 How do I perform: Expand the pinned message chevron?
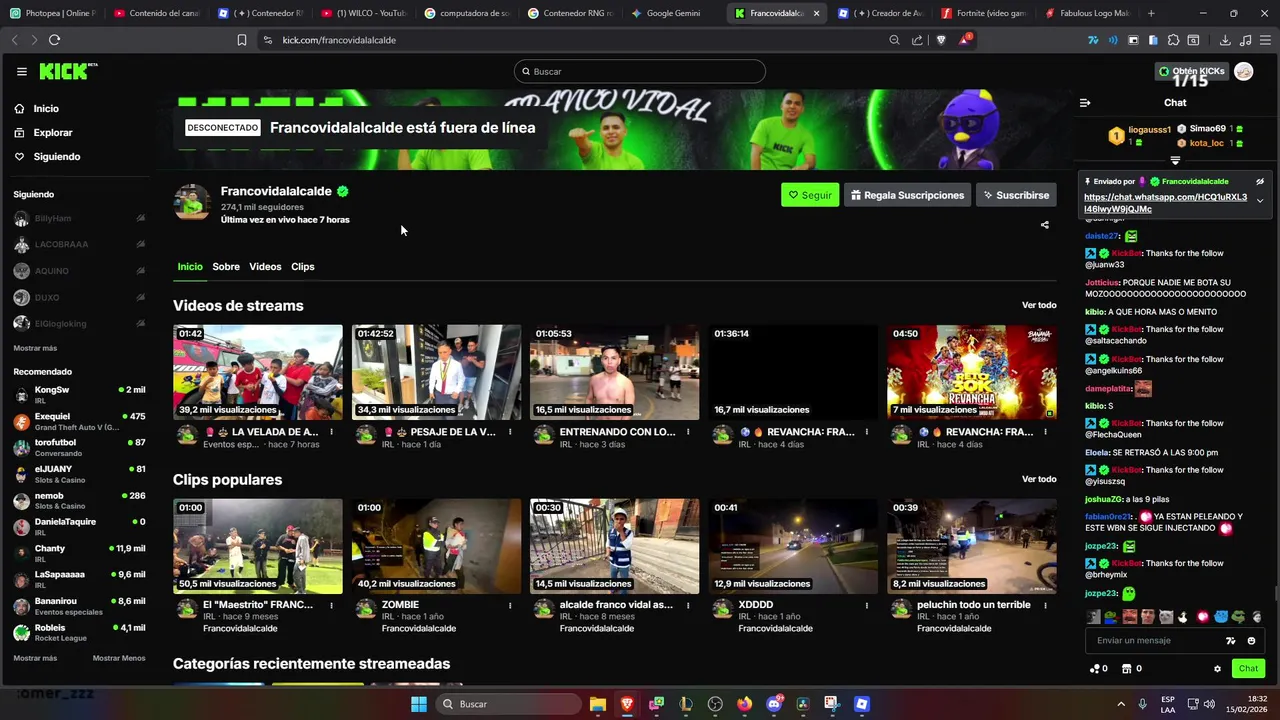1260,200
